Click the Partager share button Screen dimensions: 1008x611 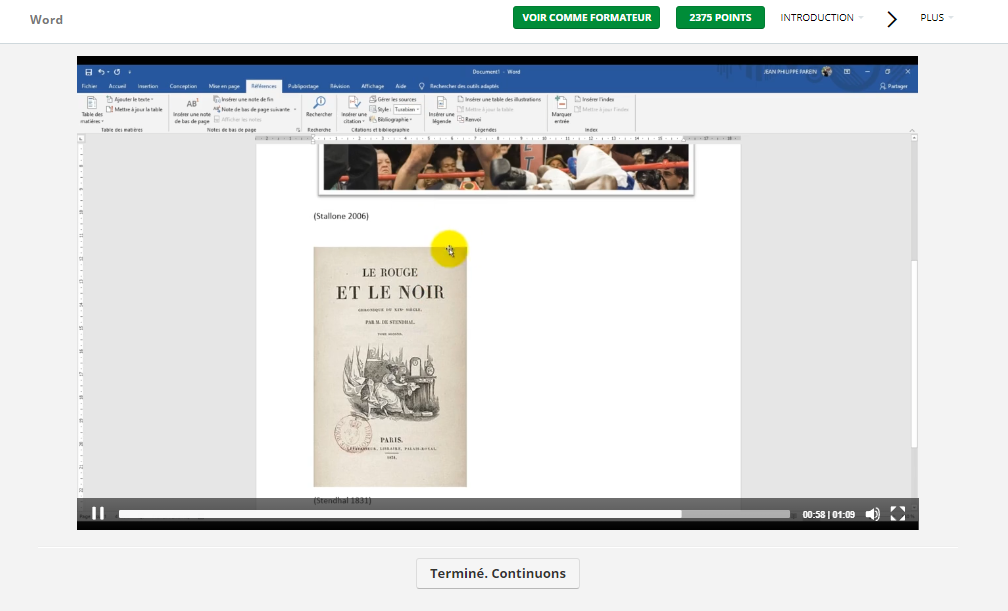tap(894, 86)
